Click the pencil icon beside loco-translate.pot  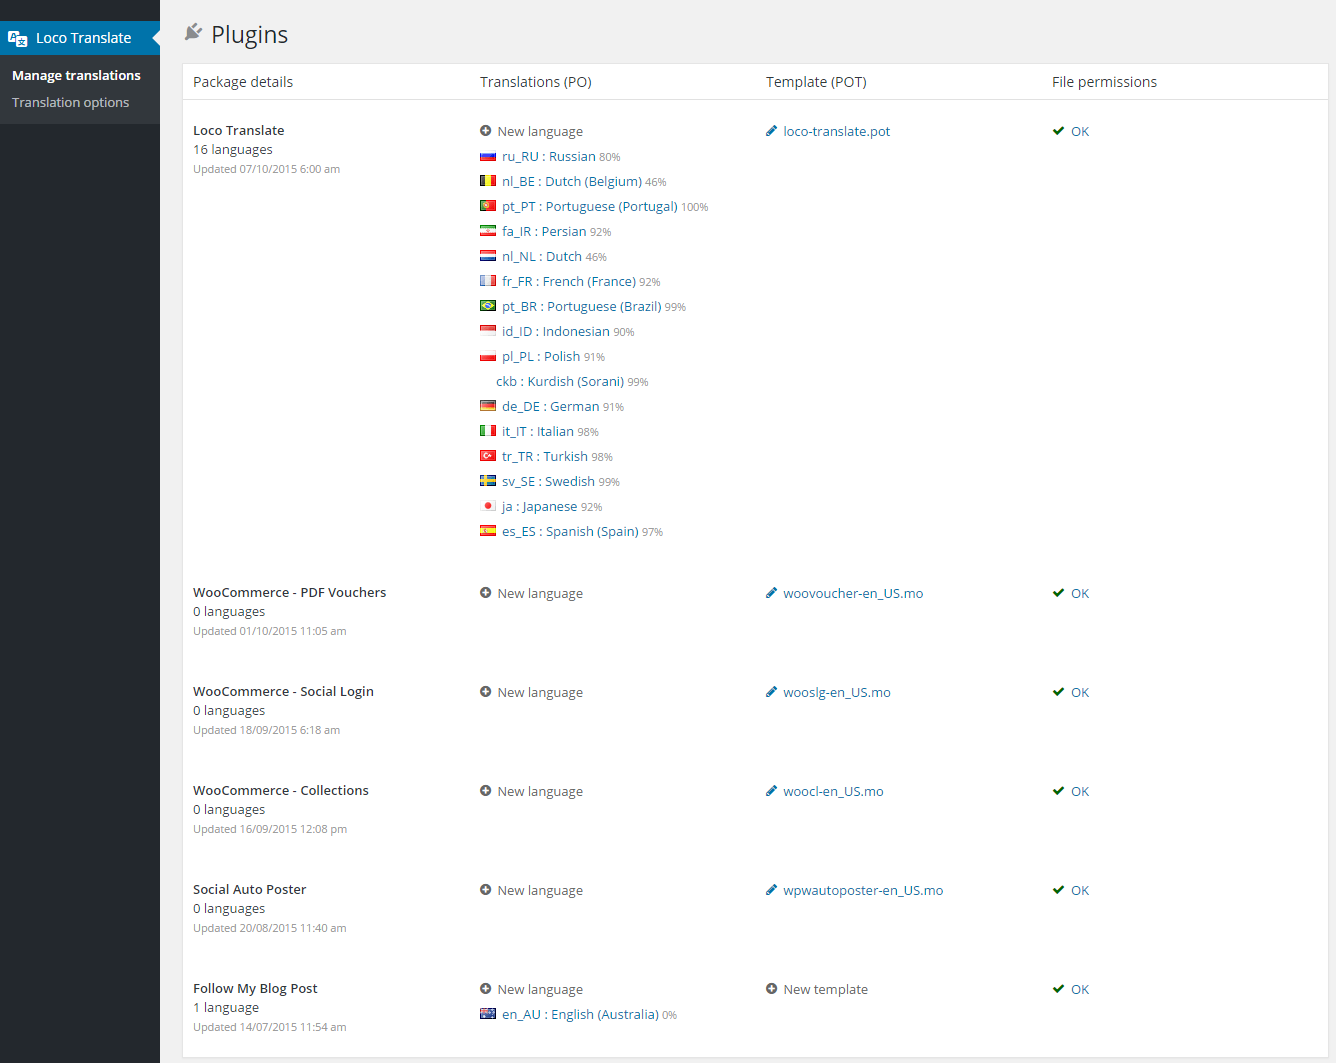coord(771,131)
